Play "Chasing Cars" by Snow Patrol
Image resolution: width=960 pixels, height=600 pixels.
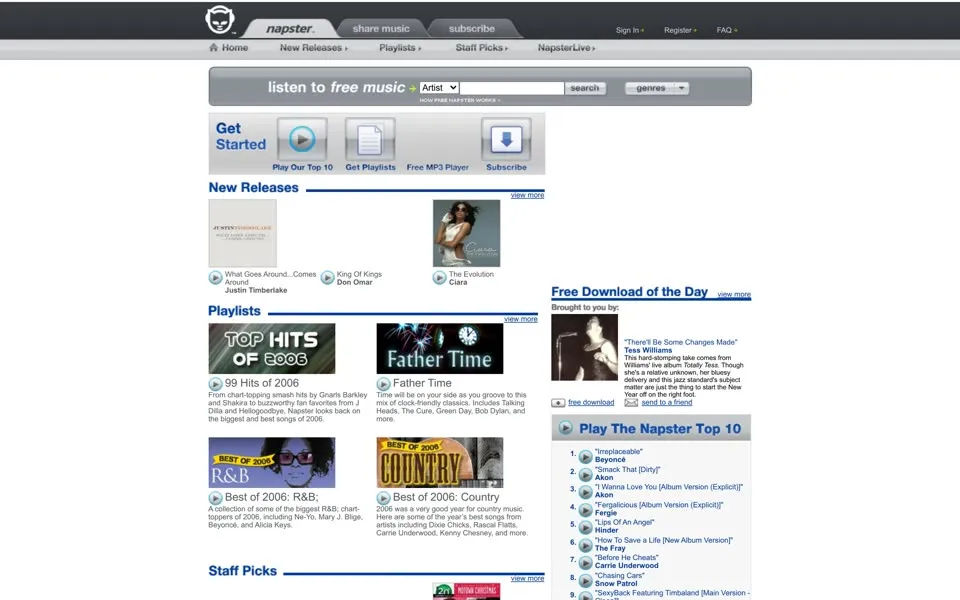point(585,580)
